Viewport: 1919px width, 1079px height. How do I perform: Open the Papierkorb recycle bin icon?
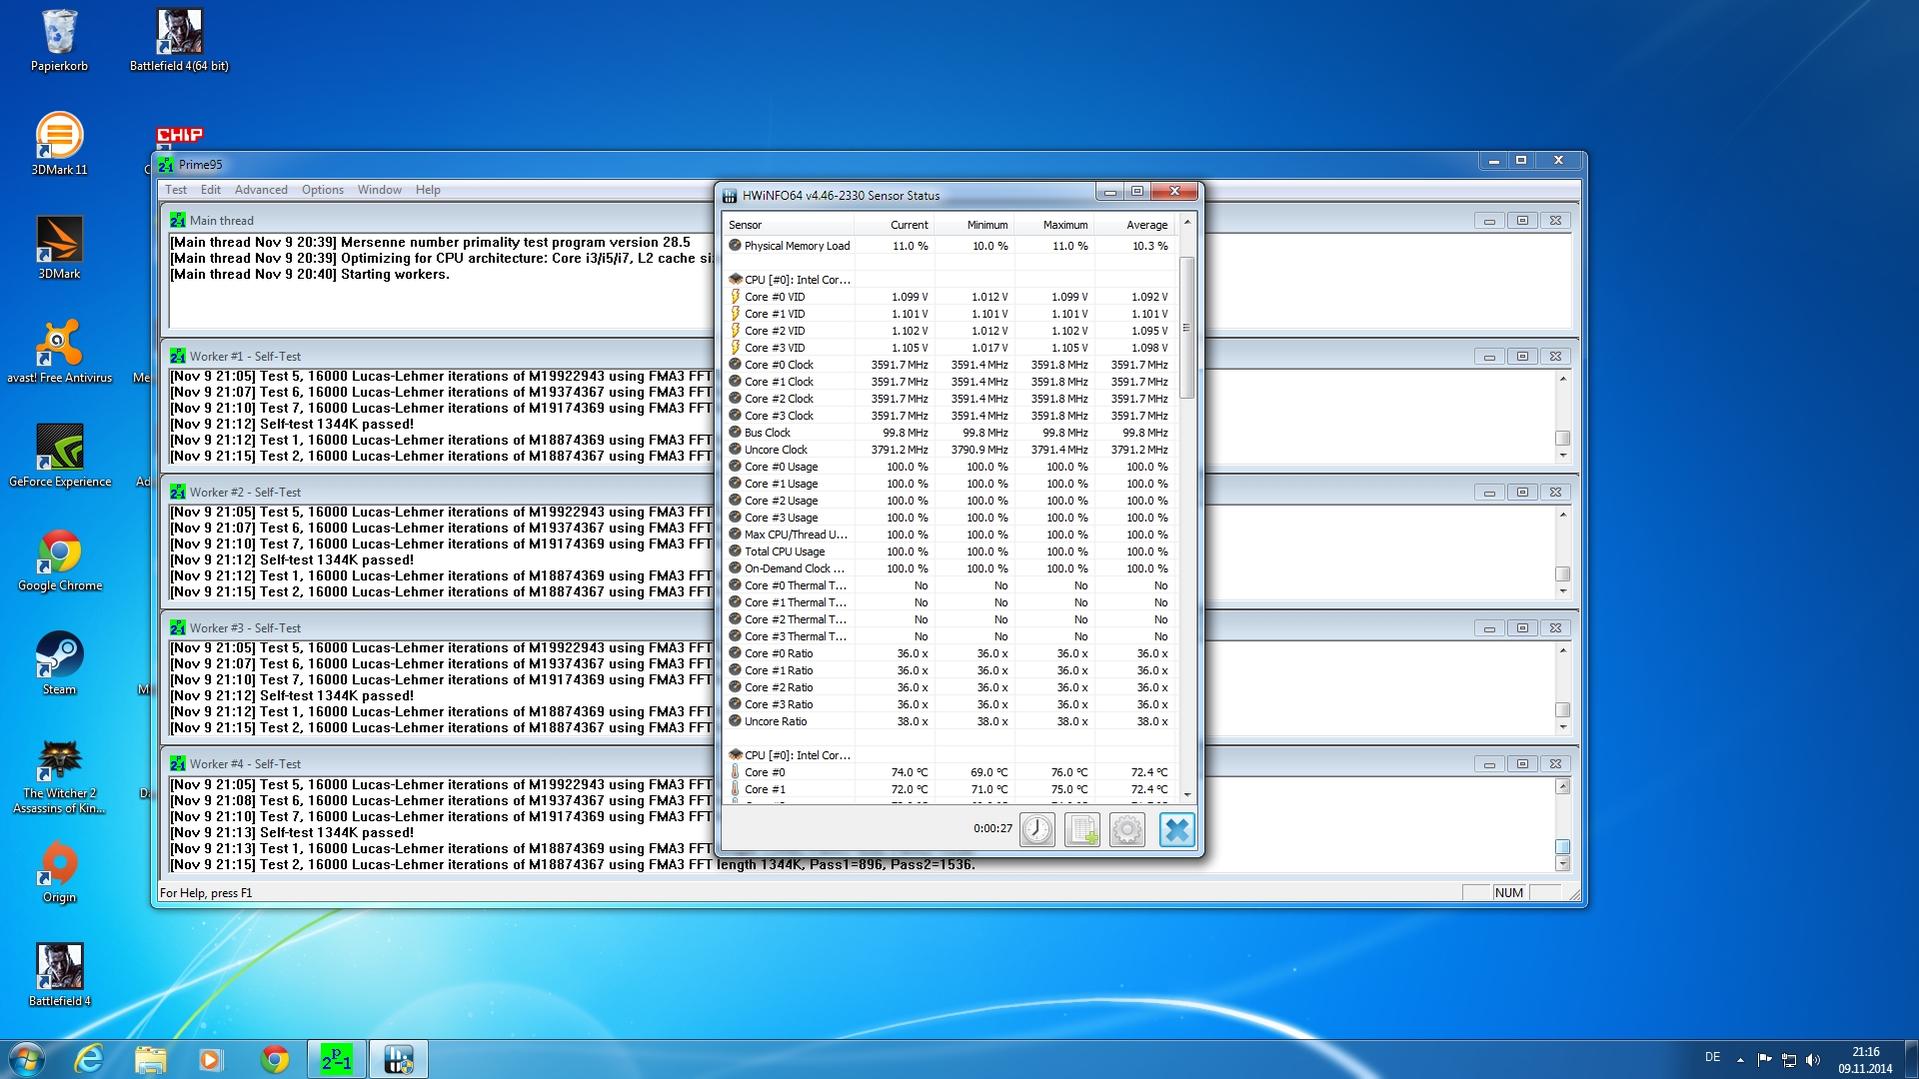[x=59, y=41]
